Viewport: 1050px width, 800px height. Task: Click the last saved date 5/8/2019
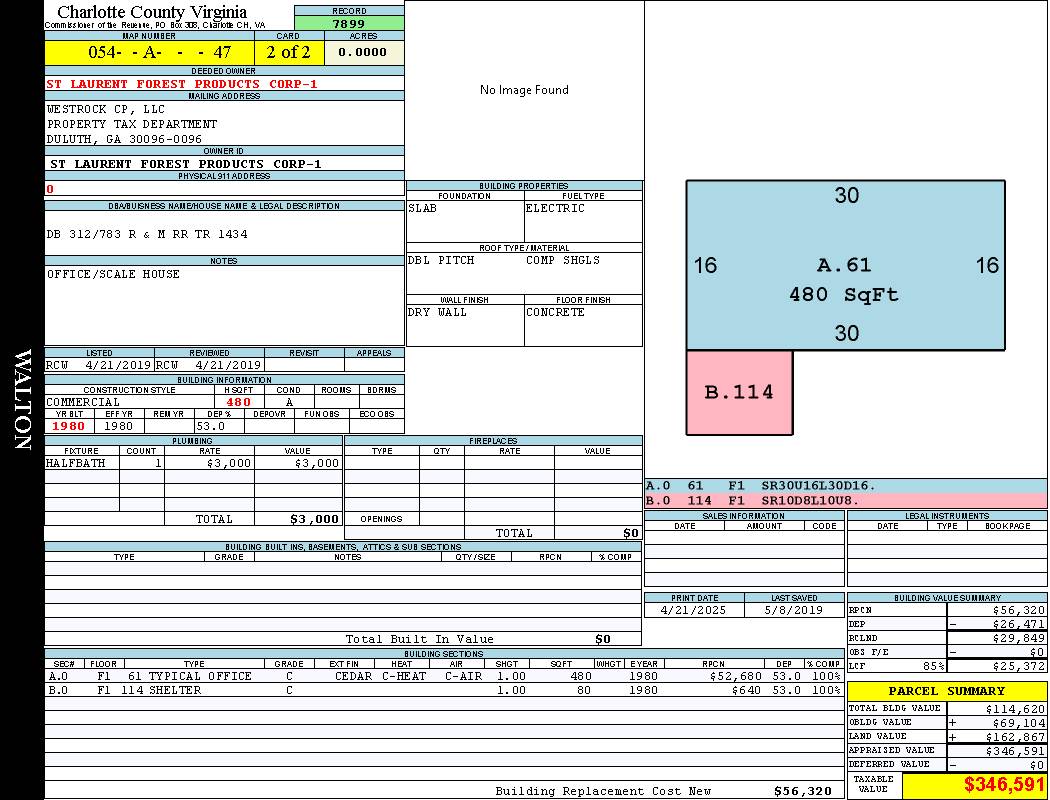[x=794, y=610]
